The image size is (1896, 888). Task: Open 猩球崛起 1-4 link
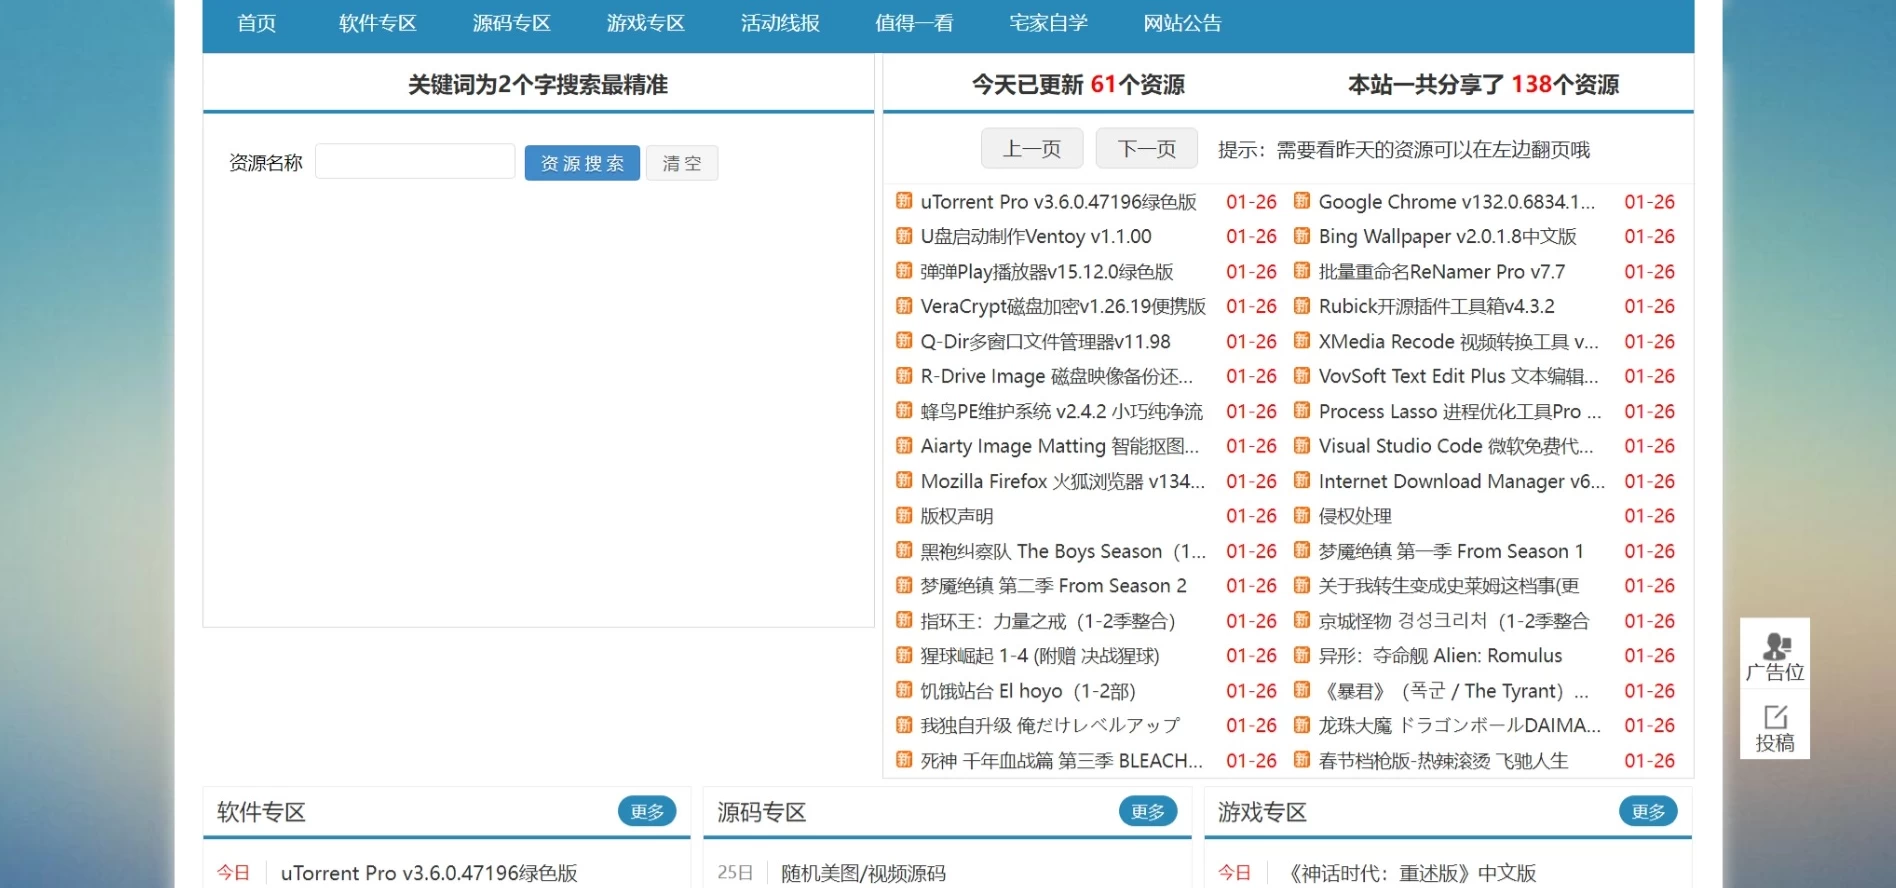[x=1040, y=656]
